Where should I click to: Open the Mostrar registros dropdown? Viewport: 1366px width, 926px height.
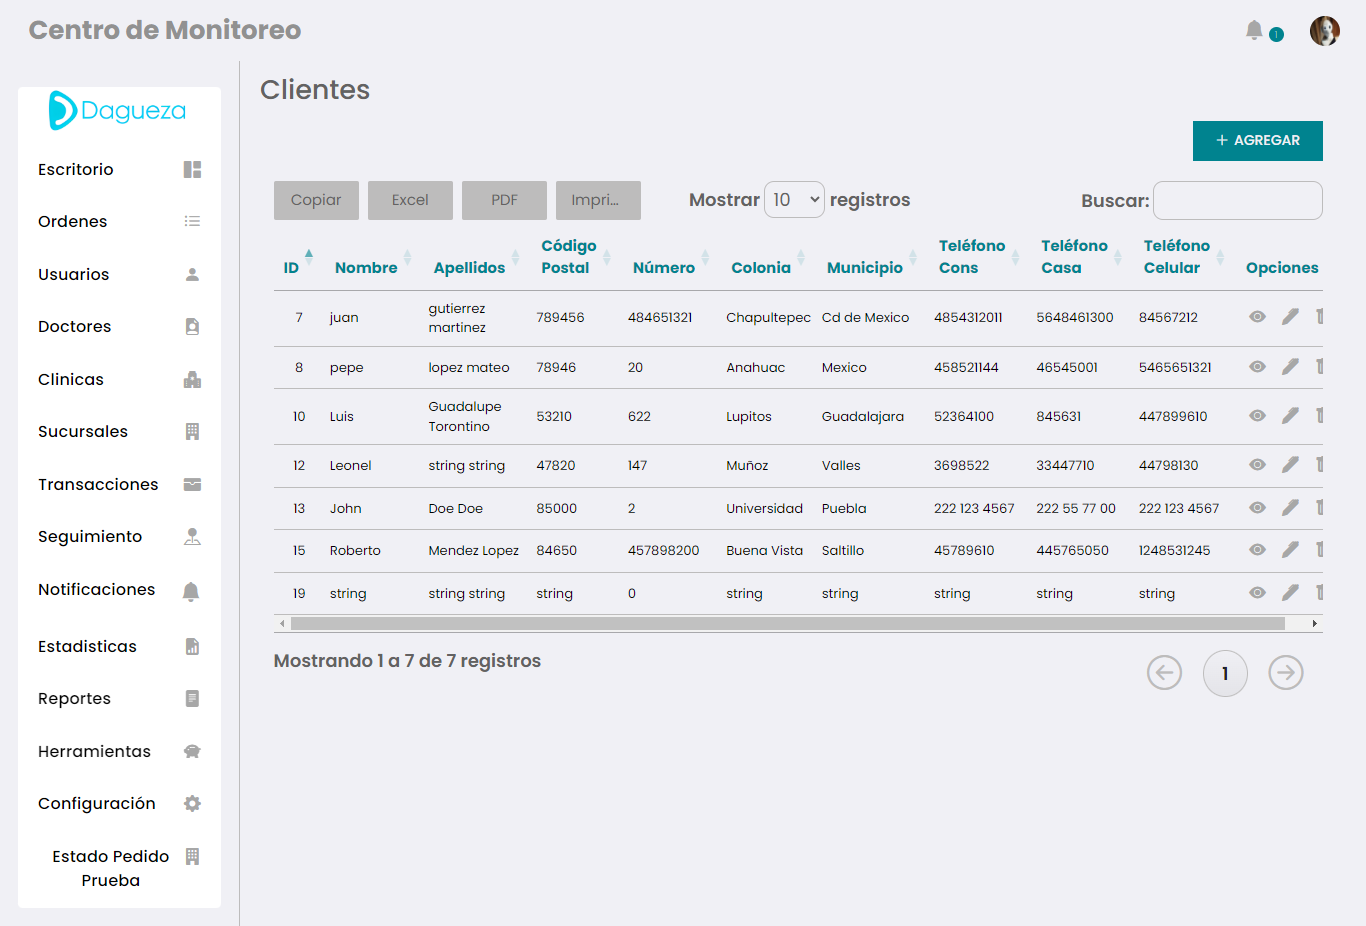point(794,199)
